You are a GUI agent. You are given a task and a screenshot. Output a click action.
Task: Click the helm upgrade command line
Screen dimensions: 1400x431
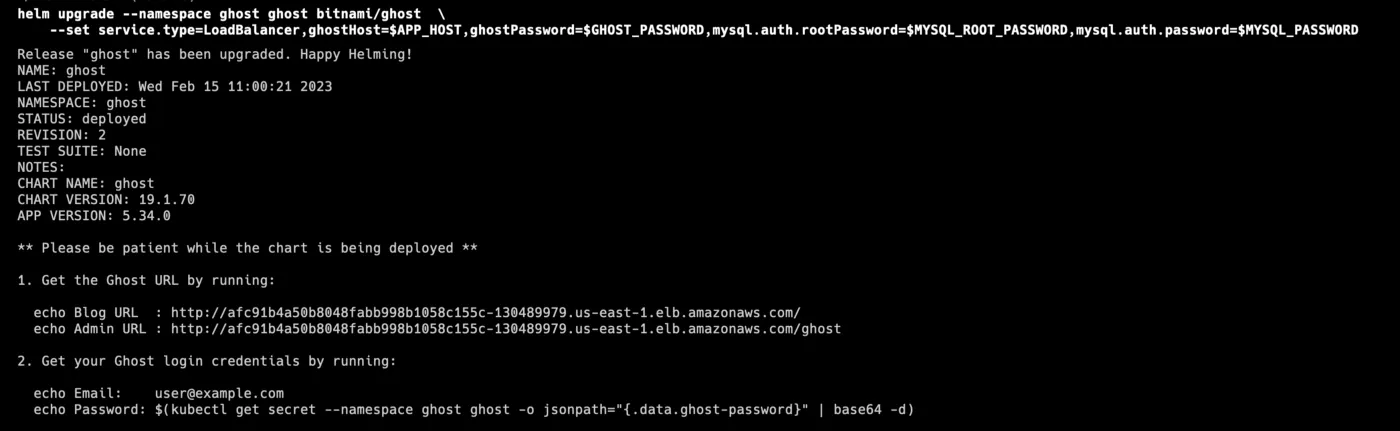(219, 14)
